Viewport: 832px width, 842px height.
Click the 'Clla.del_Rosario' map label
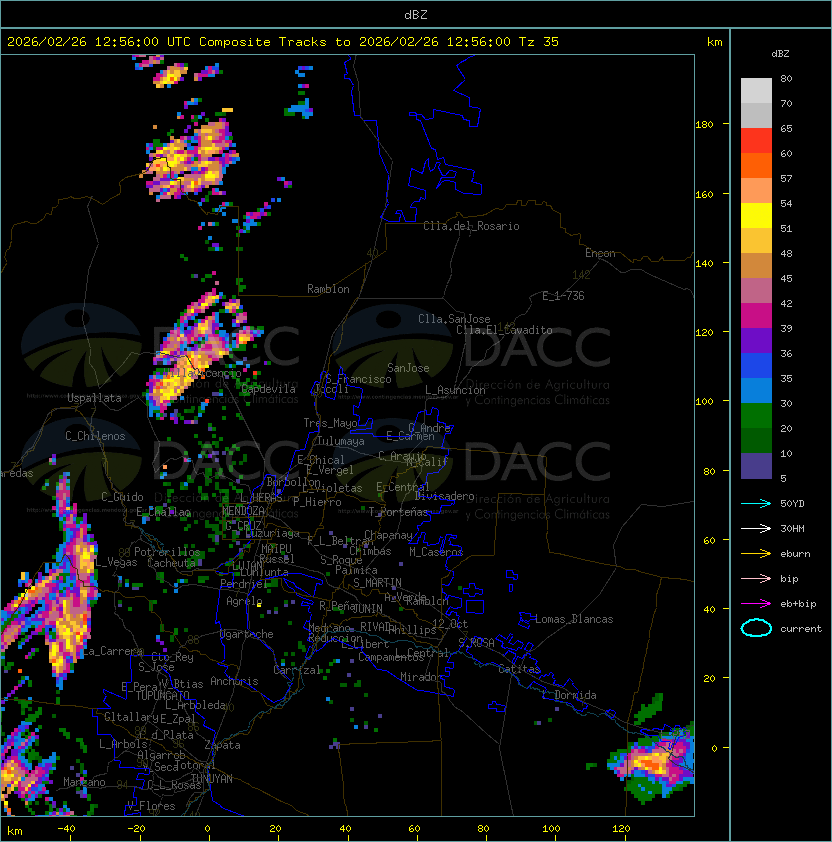471,226
